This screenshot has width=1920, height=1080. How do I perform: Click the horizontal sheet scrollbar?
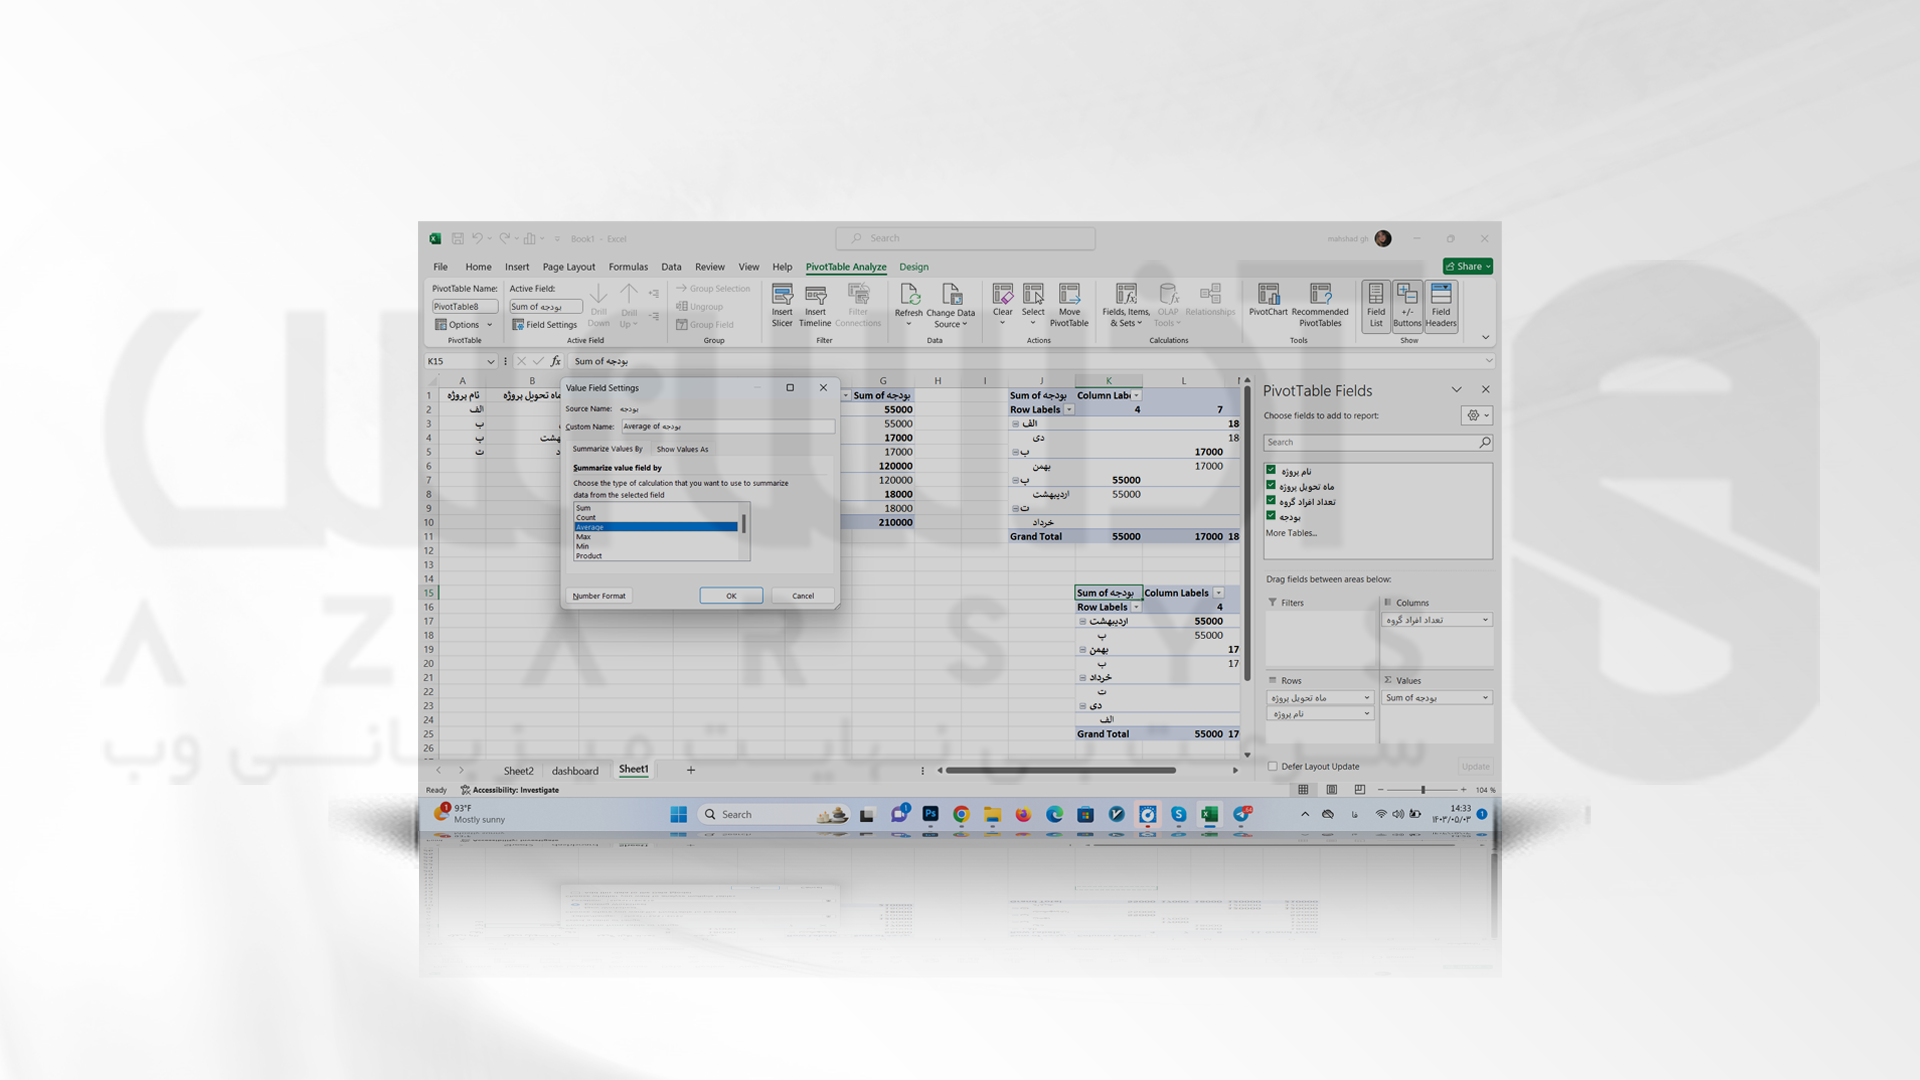pyautogui.click(x=1060, y=770)
